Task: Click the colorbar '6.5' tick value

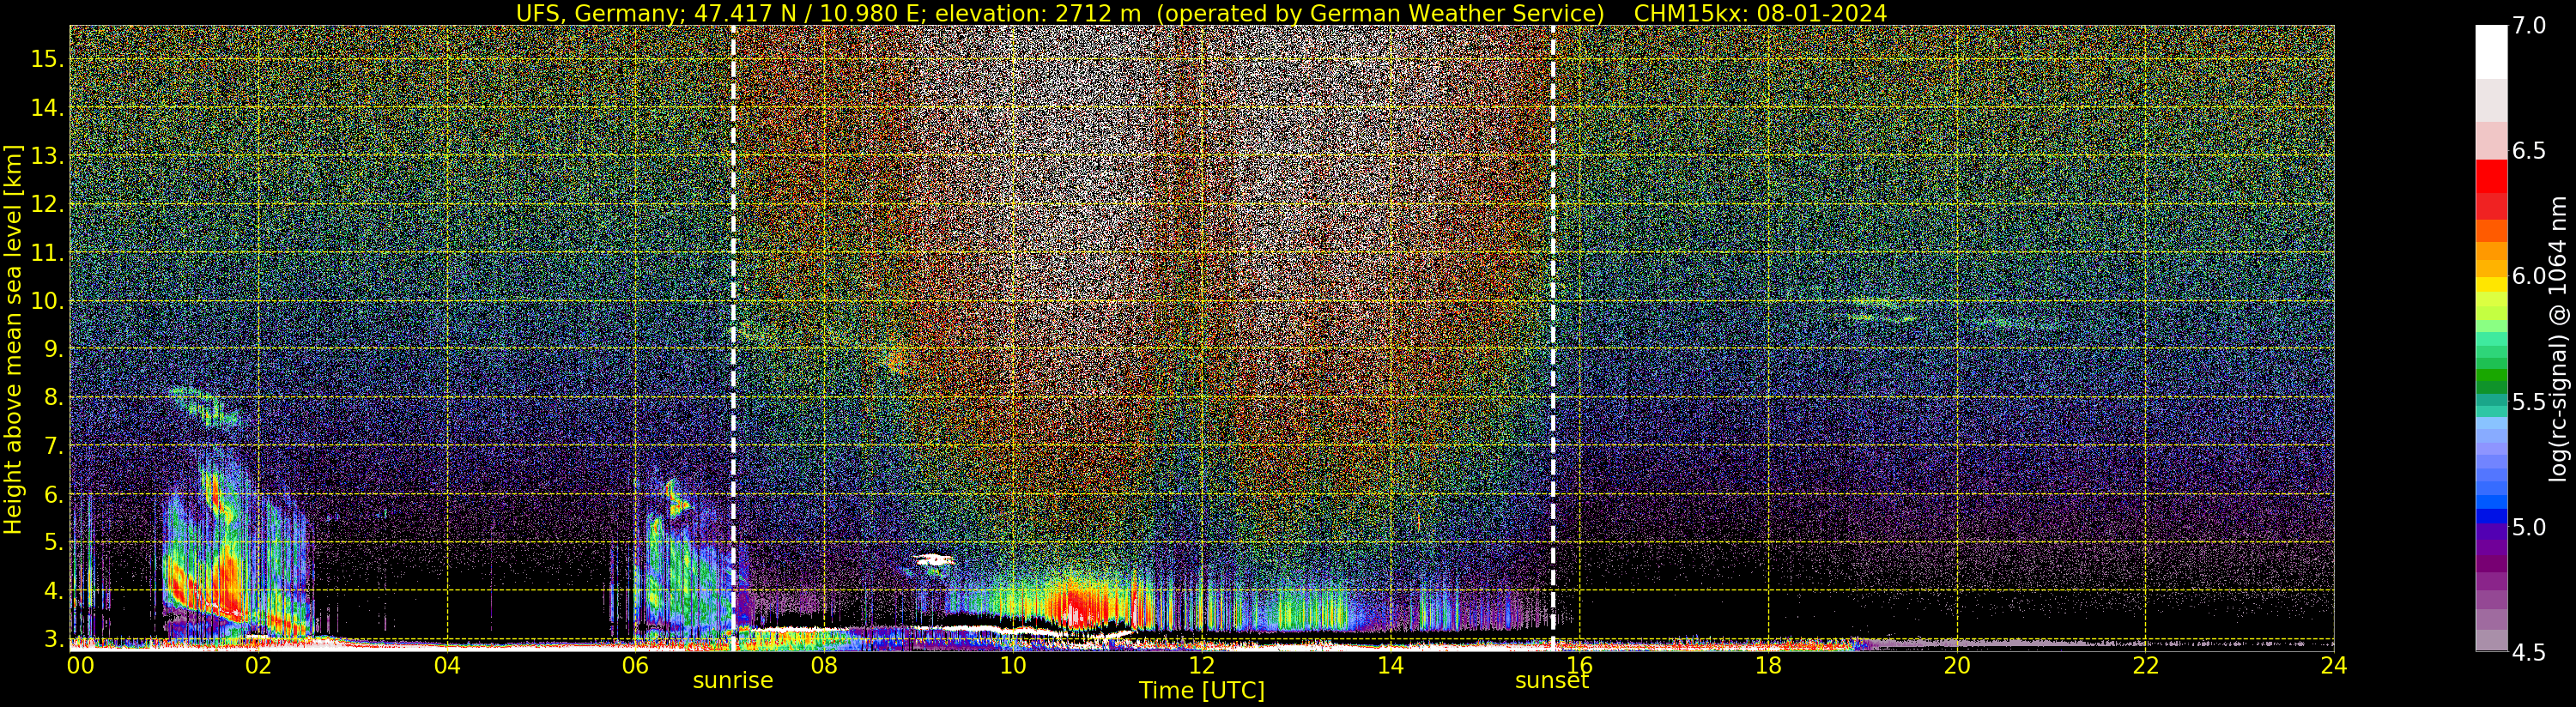Action: [2529, 151]
